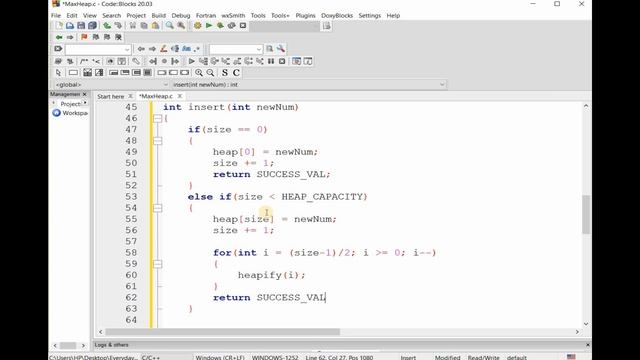Toggle match case Aa search option

click(186, 49)
